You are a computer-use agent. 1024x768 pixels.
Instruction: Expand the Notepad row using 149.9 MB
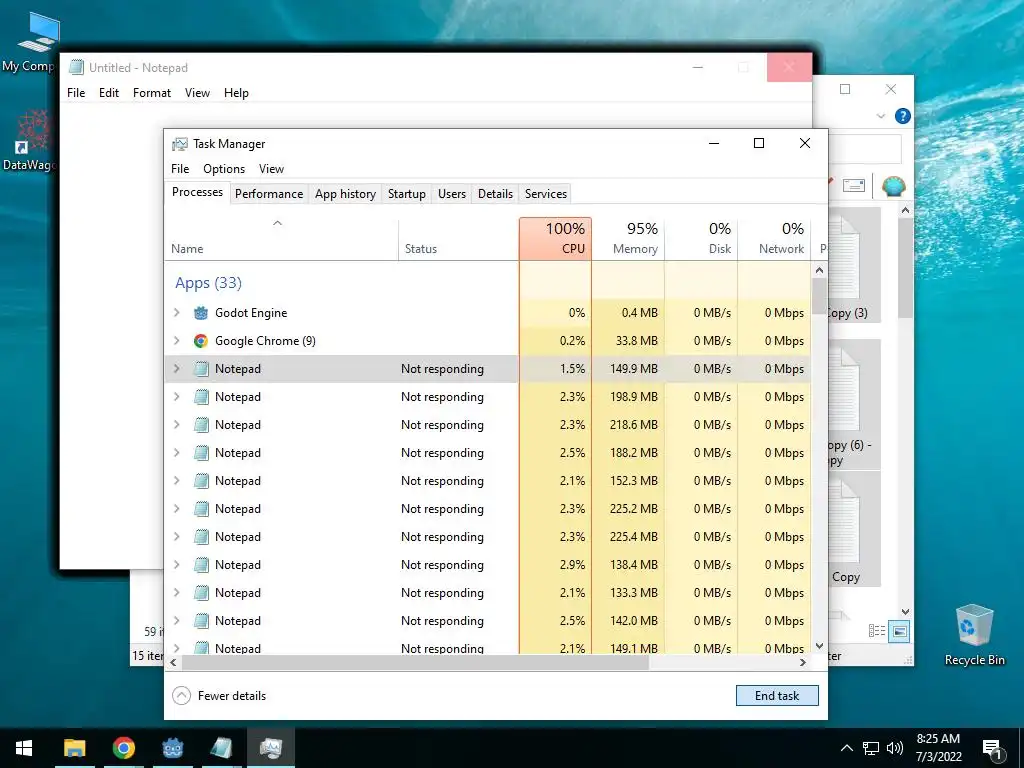coord(176,369)
